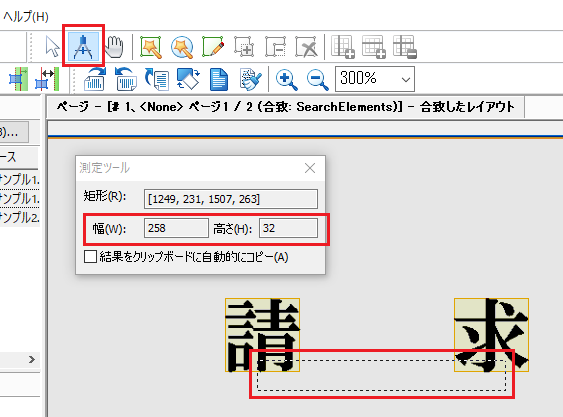Click the width arrows alignment icon

47,79
